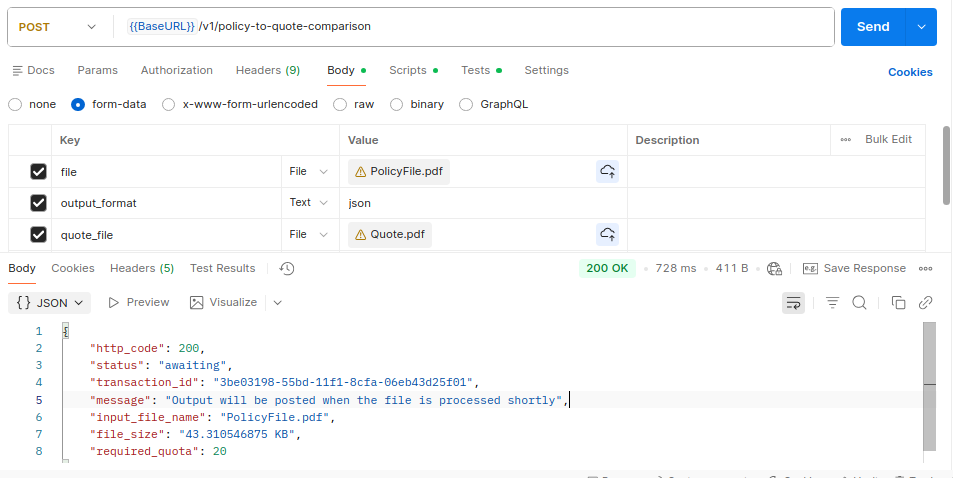Select the form-data radio button
Viewport: 957px width, 478px height.
[x=78, y=104]
